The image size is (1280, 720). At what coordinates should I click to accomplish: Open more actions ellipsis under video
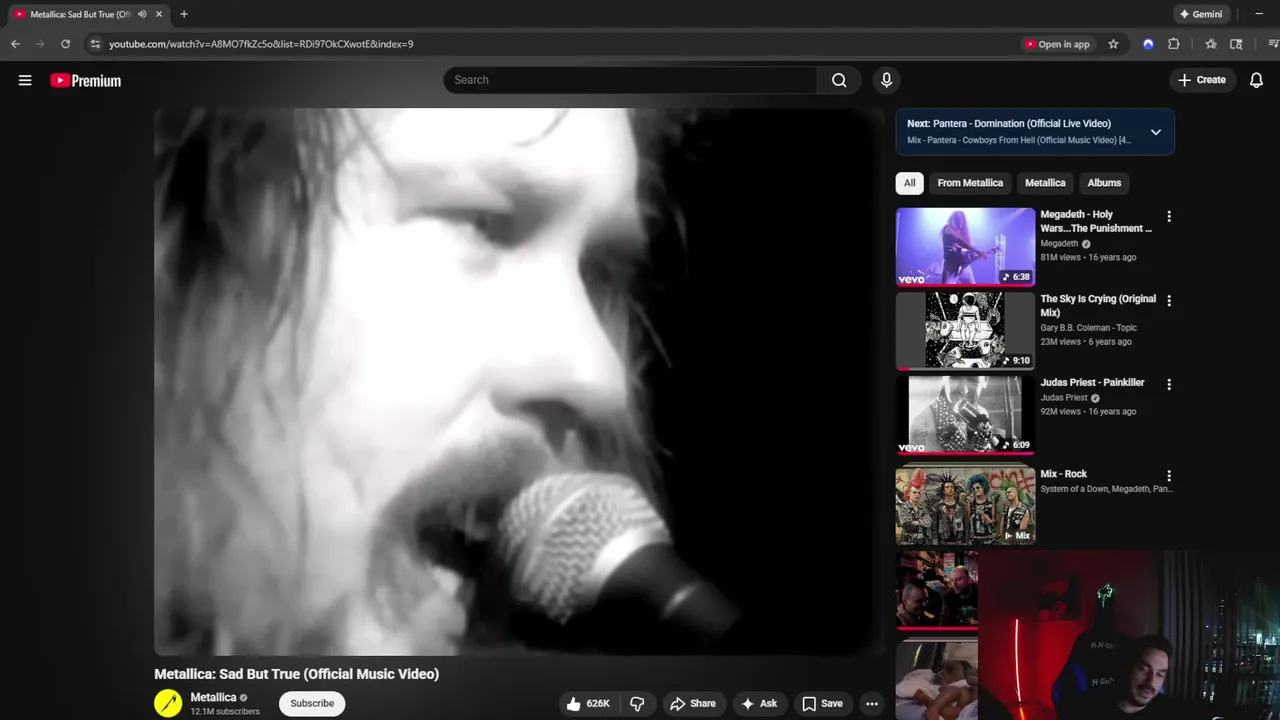[x=872, y=704]
